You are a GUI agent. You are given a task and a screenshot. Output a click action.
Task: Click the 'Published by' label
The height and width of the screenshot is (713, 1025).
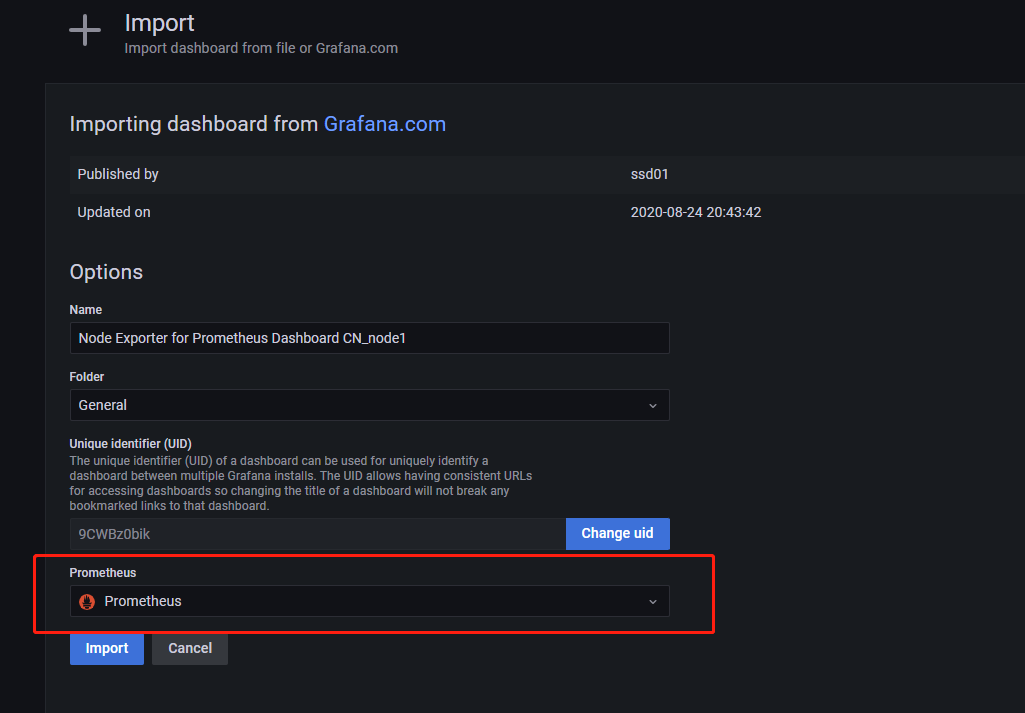[118, 174]
